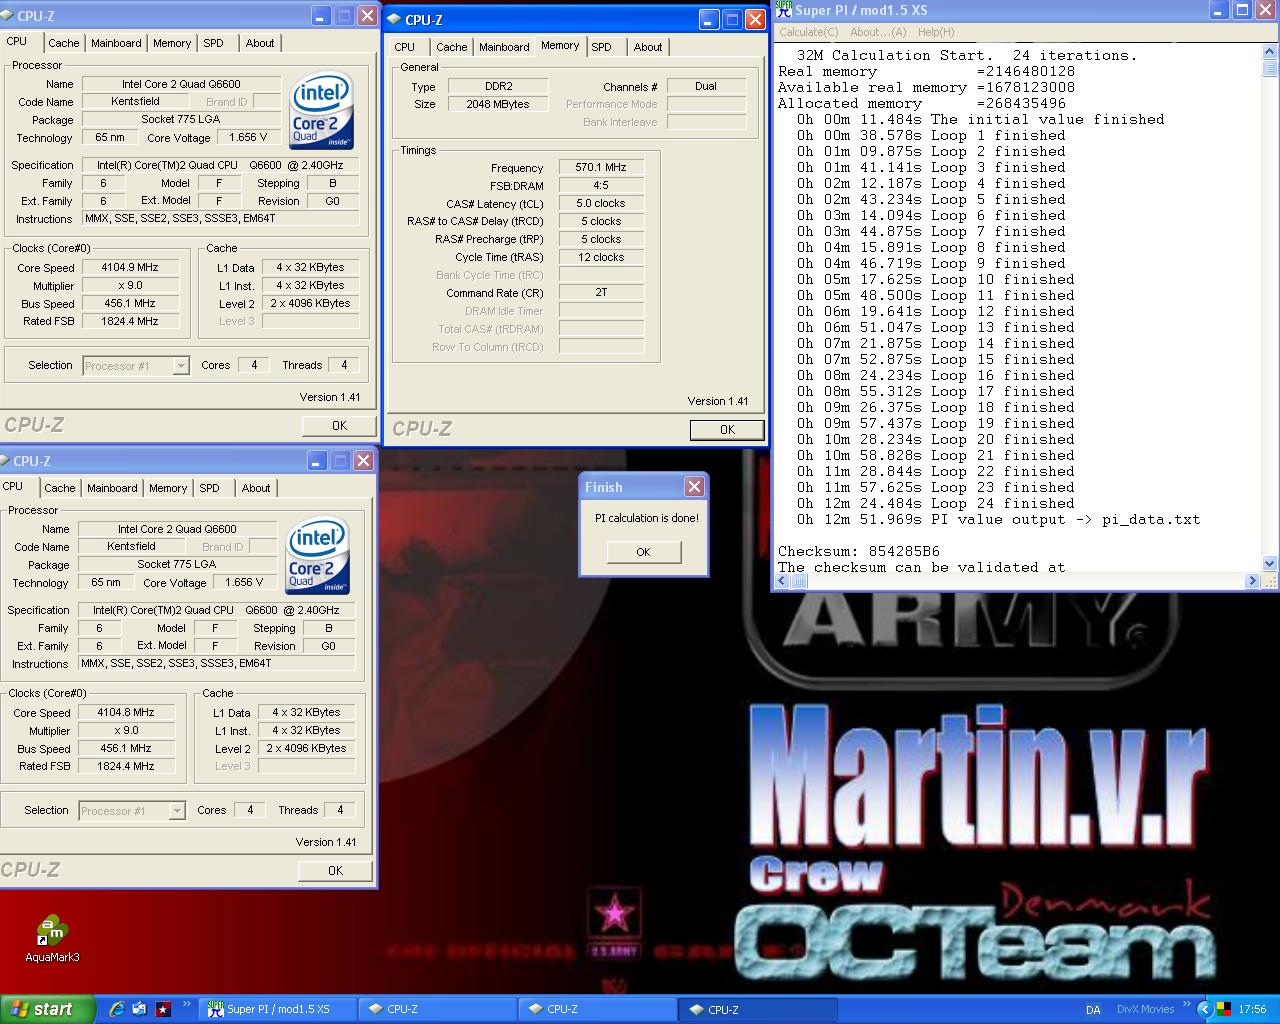Click the title bar icon of the Memory CPU-Z window

[394, 19]
